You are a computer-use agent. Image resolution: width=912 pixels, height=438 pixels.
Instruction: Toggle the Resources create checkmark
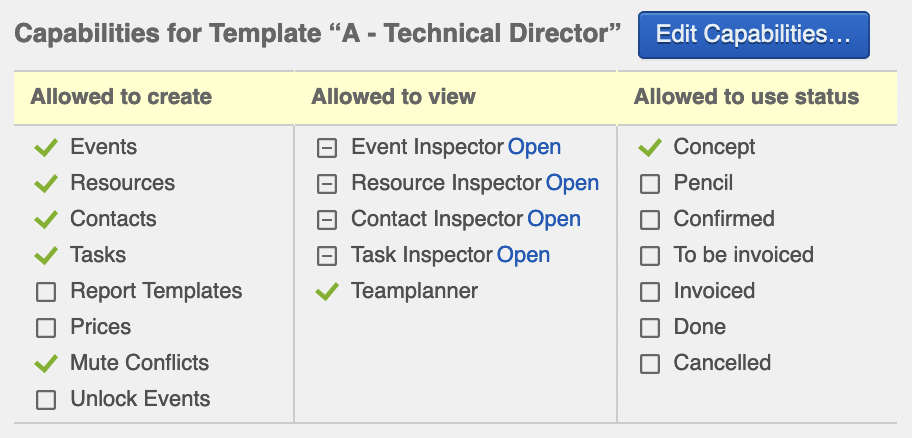tap(45, 184)
